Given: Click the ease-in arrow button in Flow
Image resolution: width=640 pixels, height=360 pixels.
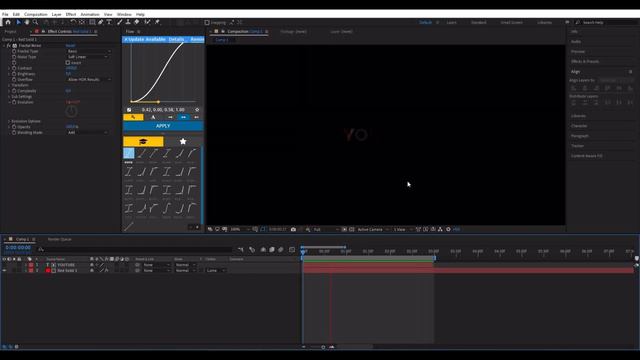Looking at the screenshot, I should point(170,117).
